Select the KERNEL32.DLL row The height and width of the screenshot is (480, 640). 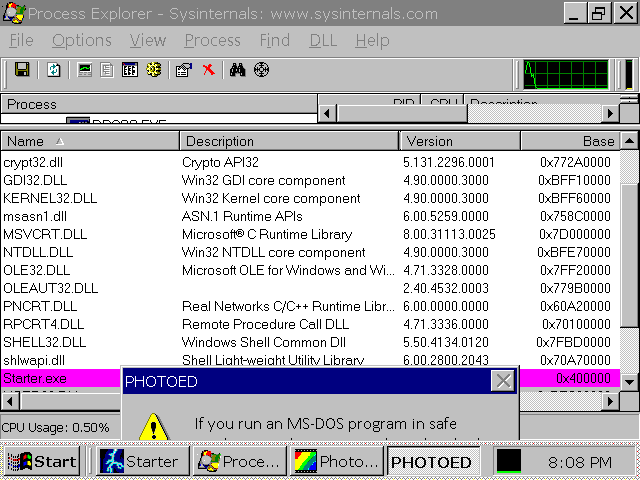[310, 198]
